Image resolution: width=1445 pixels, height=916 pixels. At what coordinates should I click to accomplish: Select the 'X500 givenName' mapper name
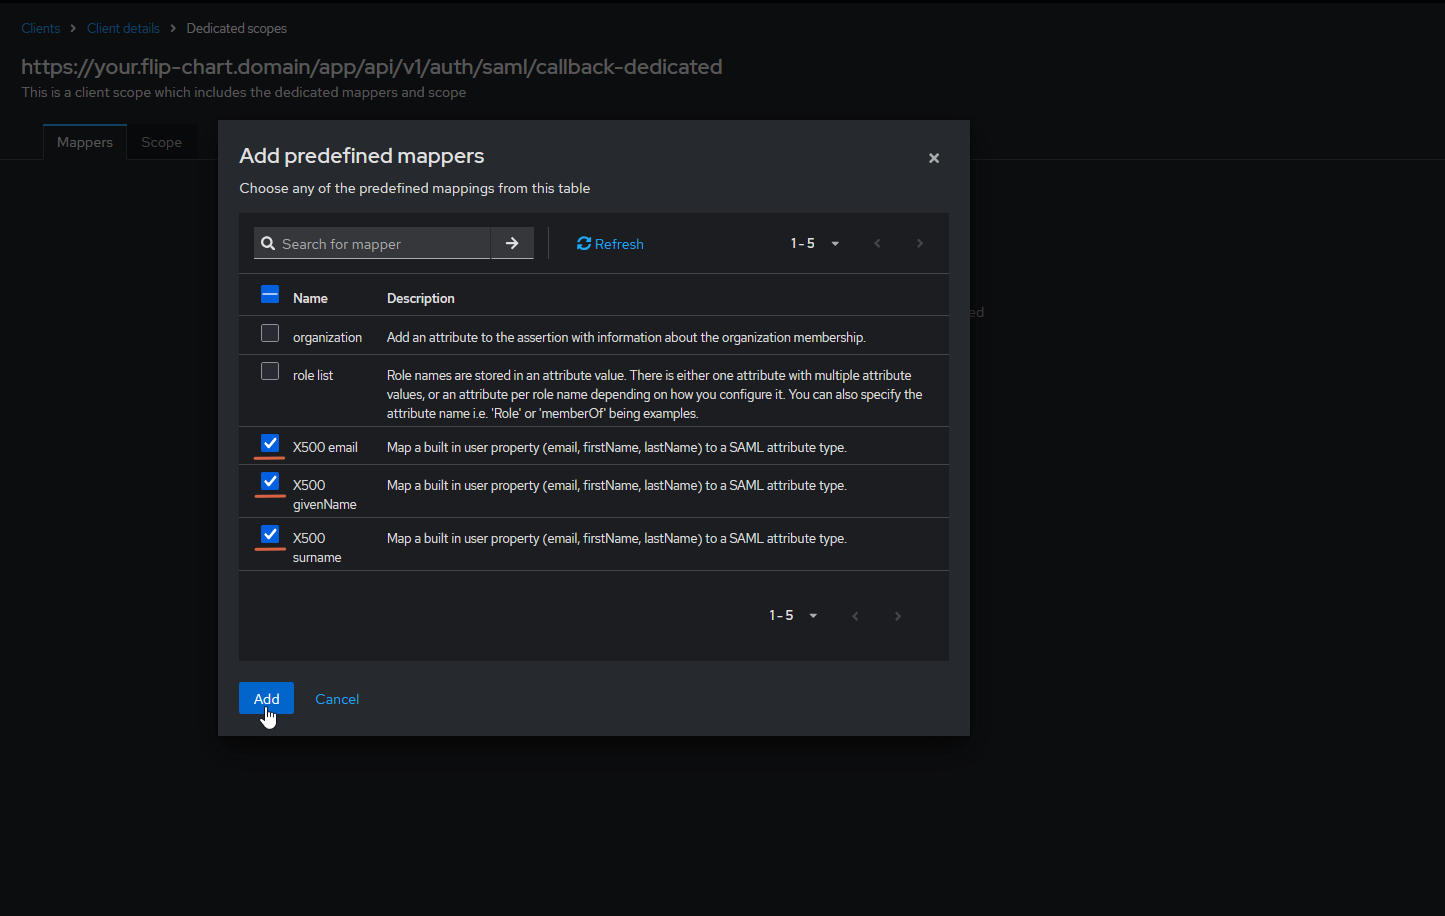(325, 494)
